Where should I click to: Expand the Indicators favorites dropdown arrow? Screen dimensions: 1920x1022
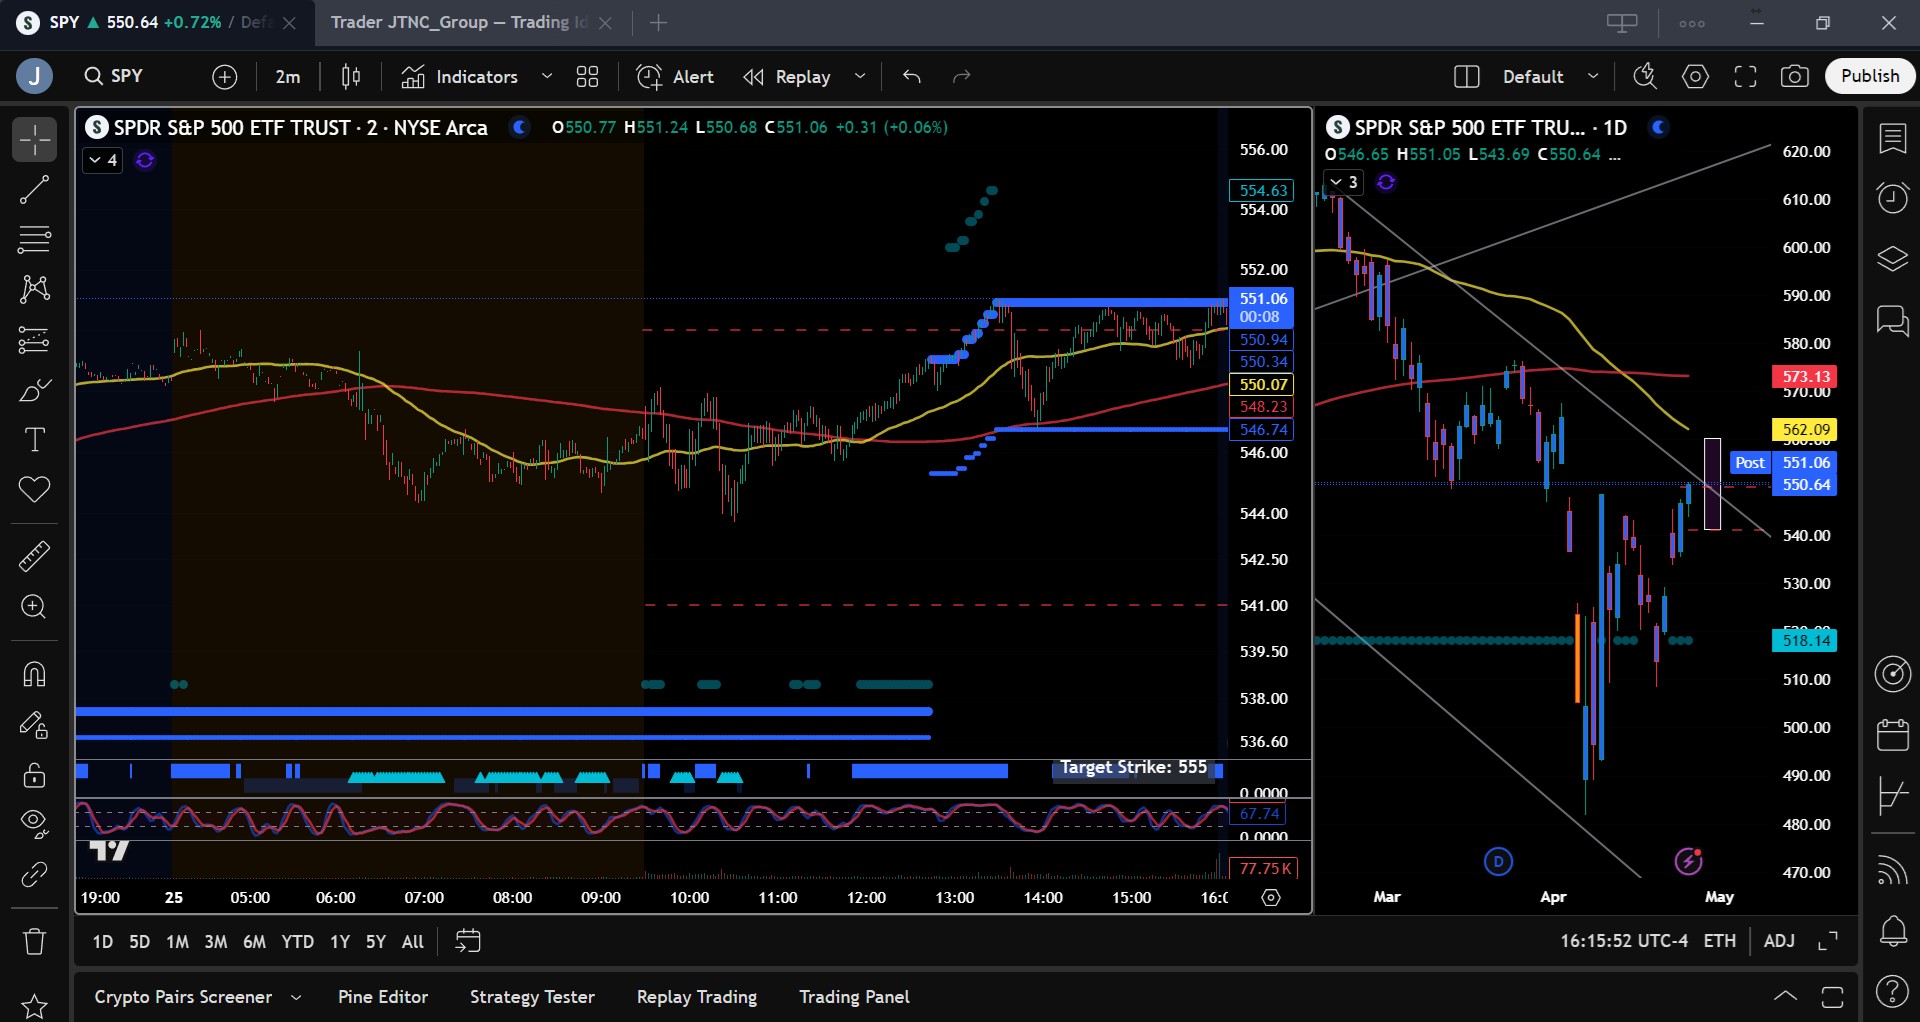click(x=547, y=77)
